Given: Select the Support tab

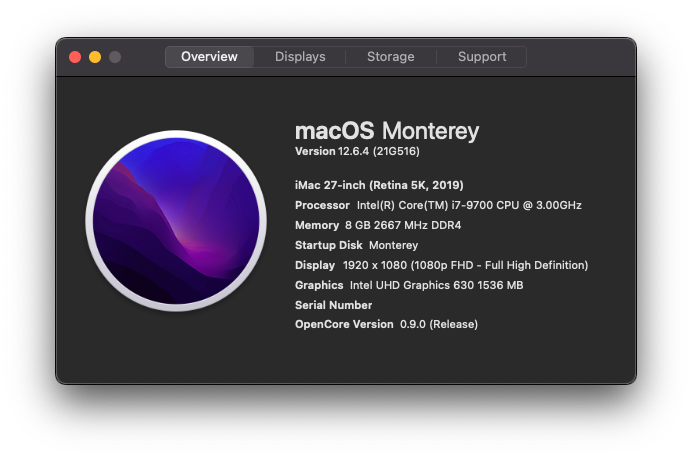Looking at the screenshot, I should tap(482, 57).
